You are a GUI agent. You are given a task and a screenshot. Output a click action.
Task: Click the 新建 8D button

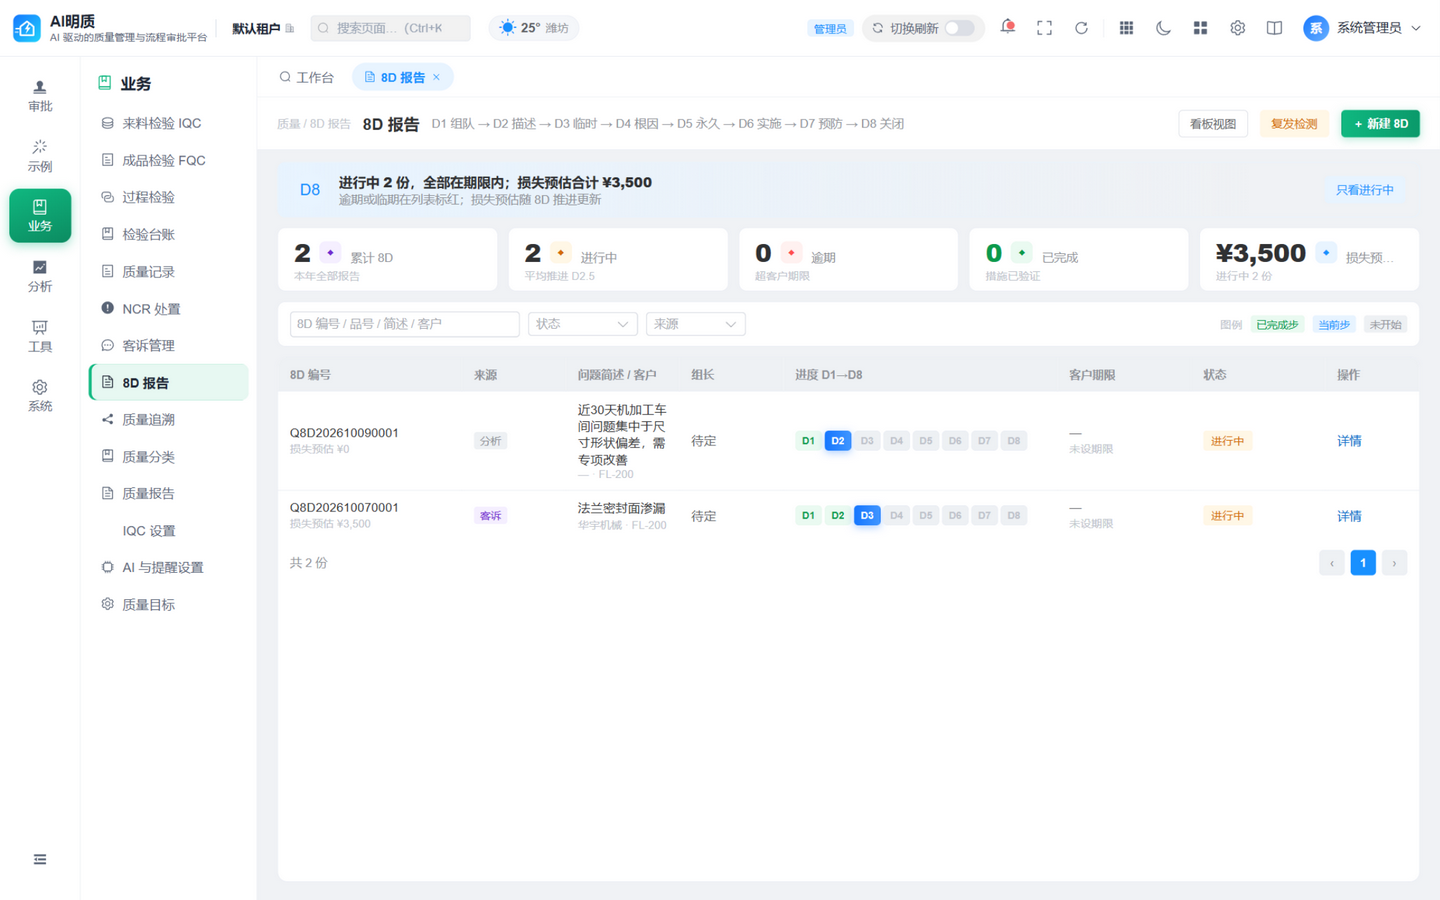click(1380, 124)
